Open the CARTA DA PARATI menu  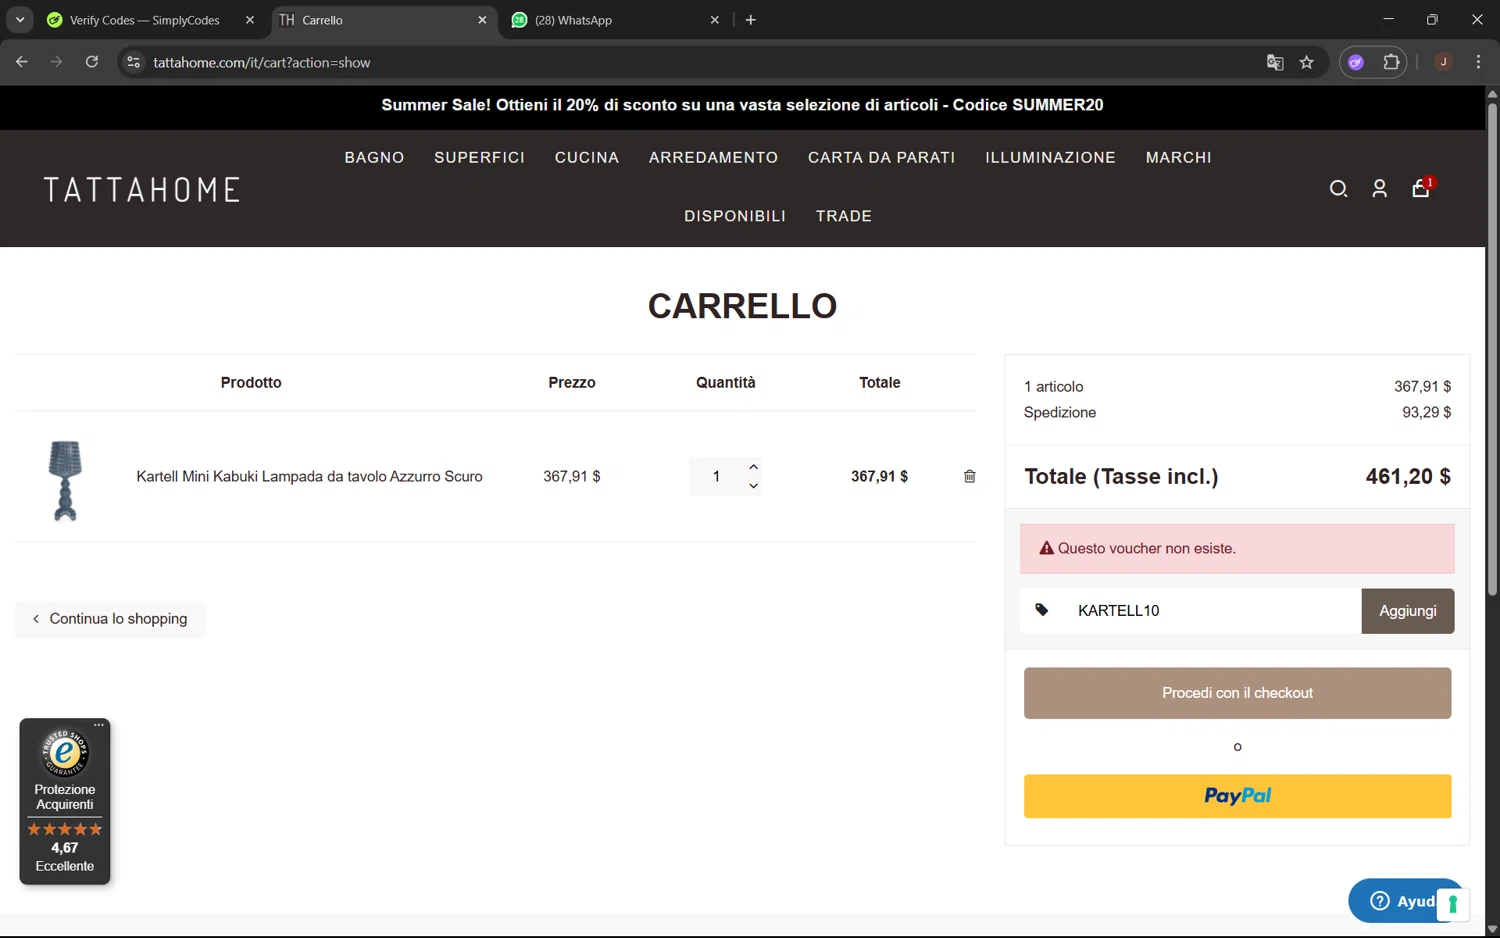pos(881,158)
